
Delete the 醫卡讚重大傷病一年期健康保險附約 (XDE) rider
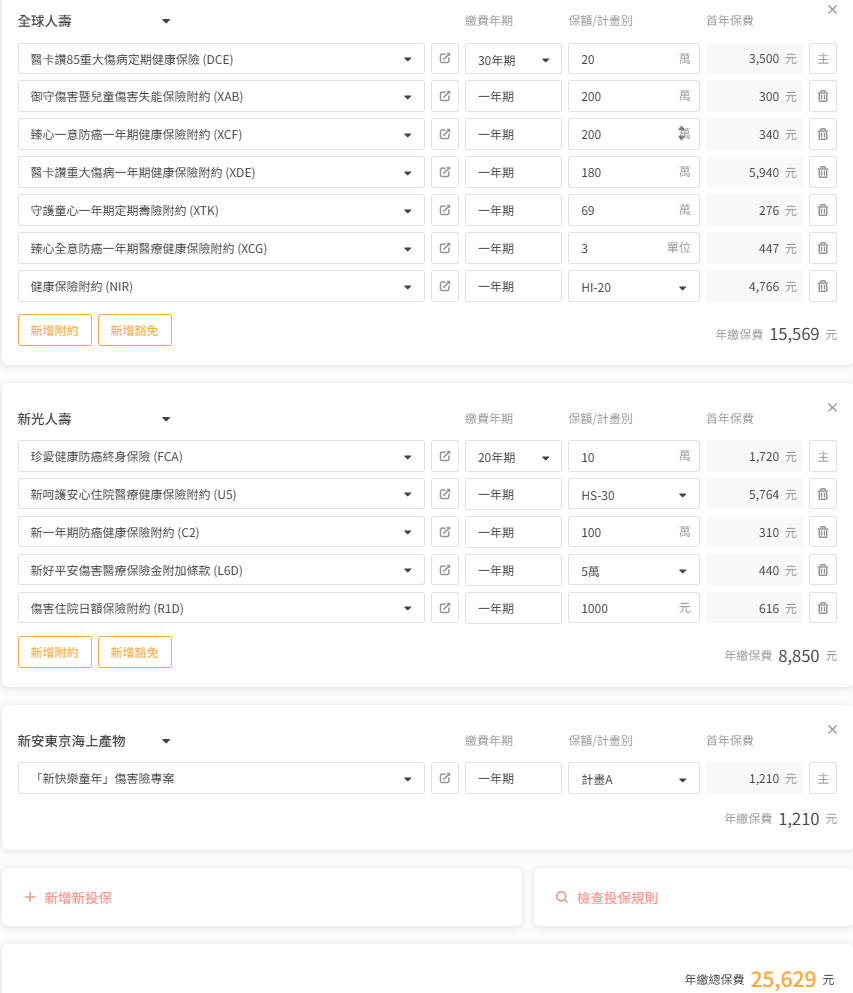pyautogui.click(x=823, y=172)
